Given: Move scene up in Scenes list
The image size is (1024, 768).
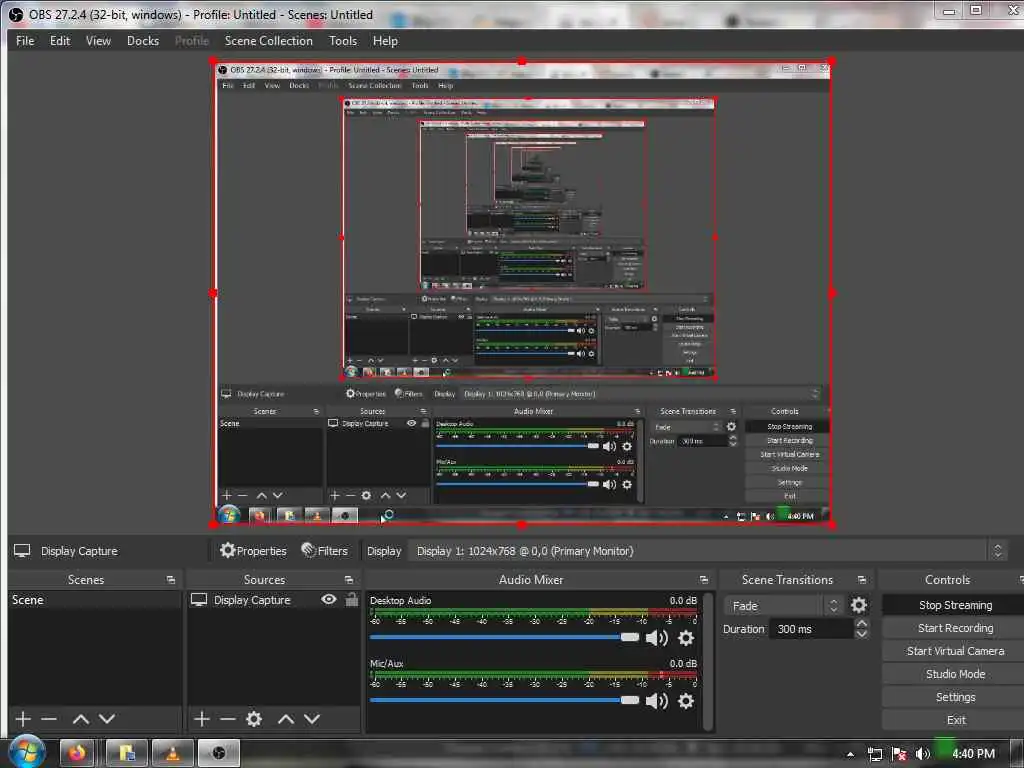Looking at the screenshot, I should point(80,718).
